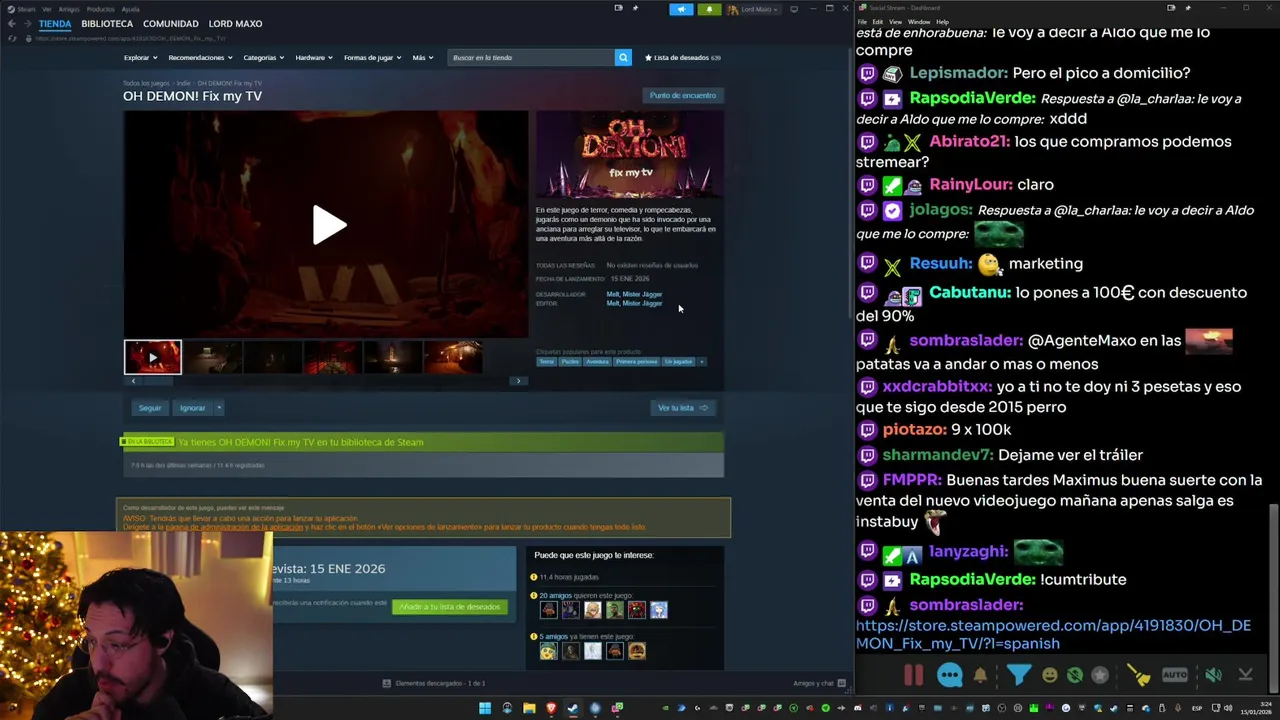Open the Más dropdown menu
This screenshot has width=1280, height=720.
point(423,57)
